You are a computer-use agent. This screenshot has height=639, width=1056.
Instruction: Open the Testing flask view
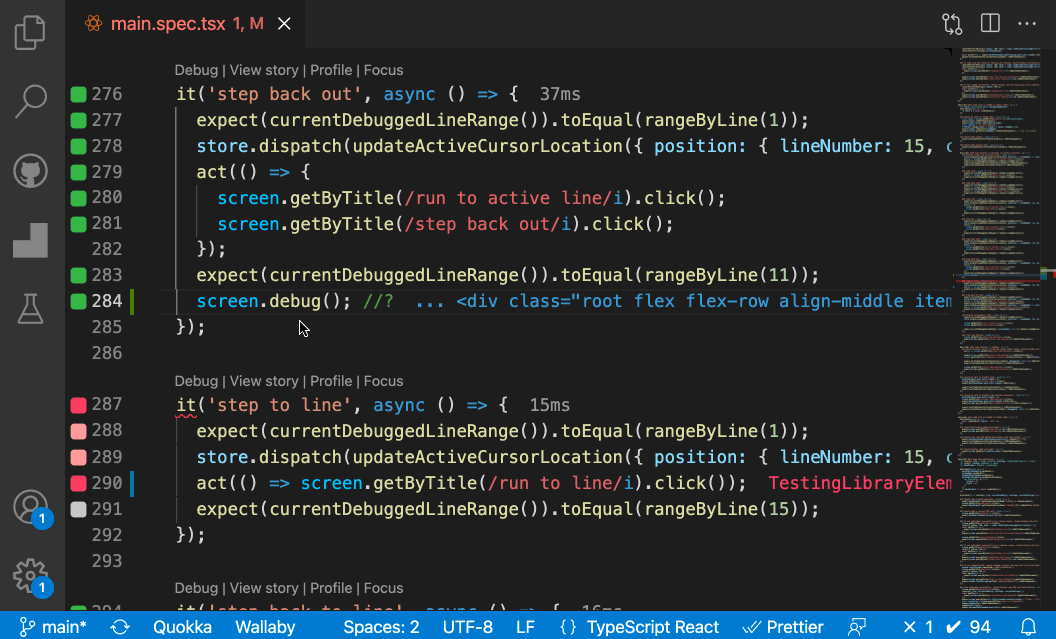(x=30, y=308)
